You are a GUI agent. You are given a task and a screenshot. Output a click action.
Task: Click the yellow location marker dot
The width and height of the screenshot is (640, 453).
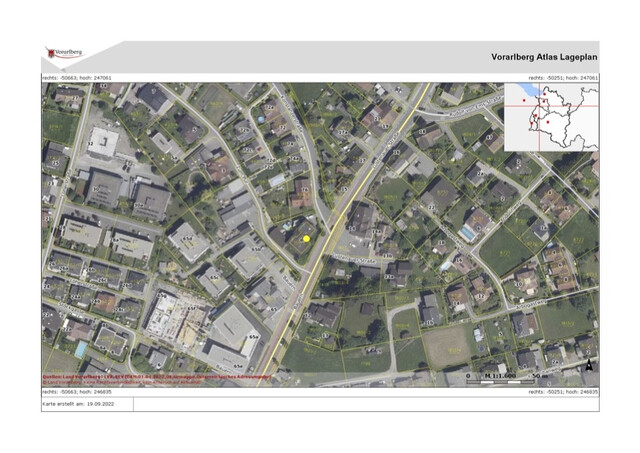pos(306,238)
